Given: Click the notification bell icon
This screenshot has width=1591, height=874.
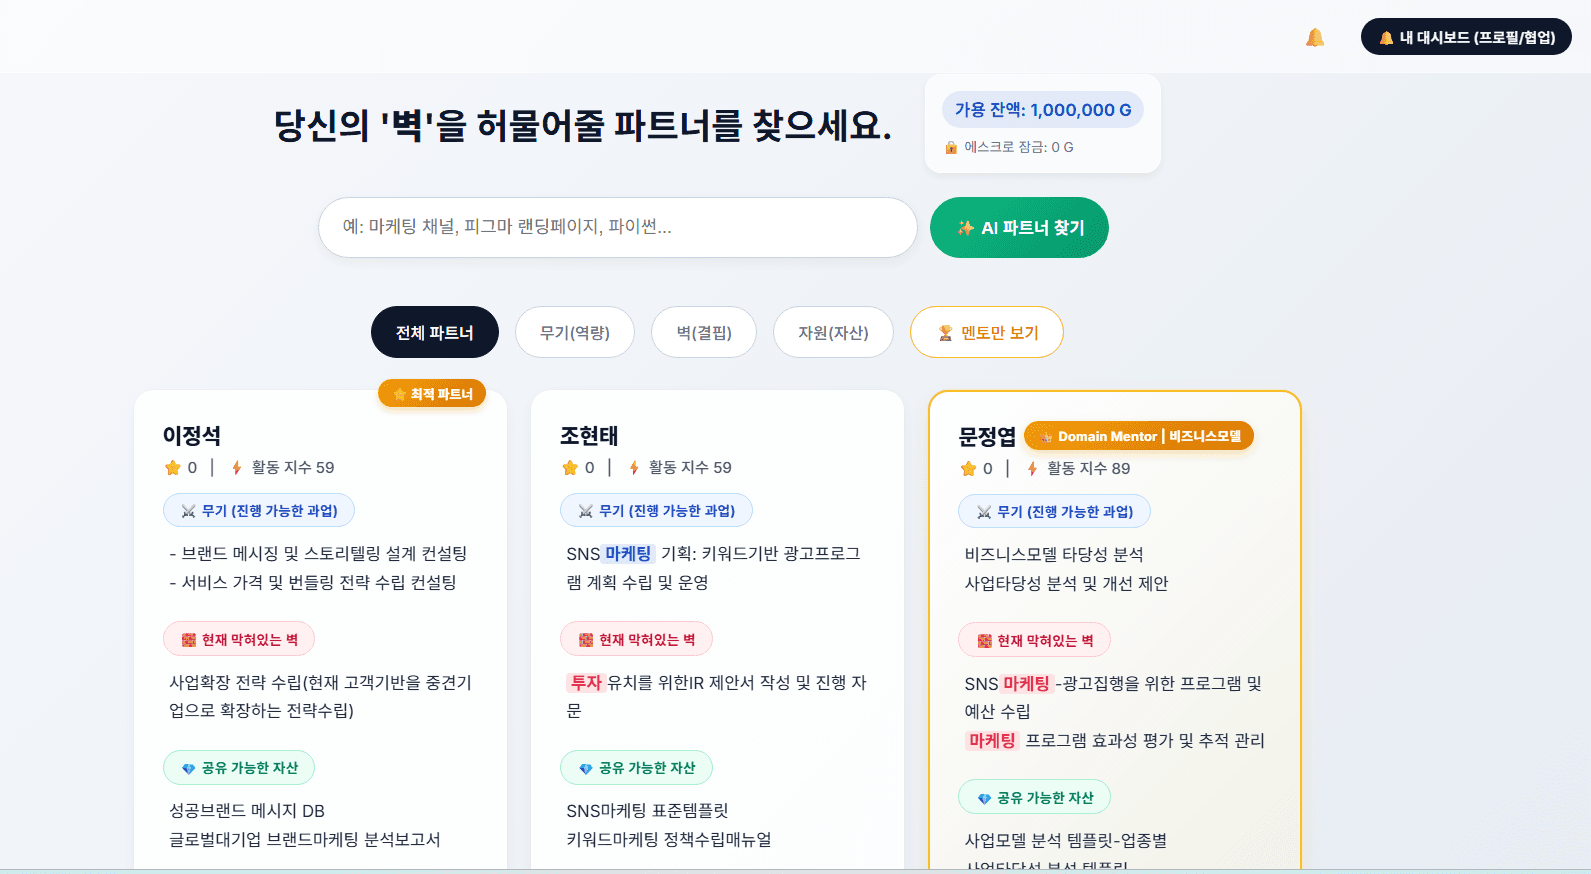Looking at the screenshot, I should [1315, 37].
